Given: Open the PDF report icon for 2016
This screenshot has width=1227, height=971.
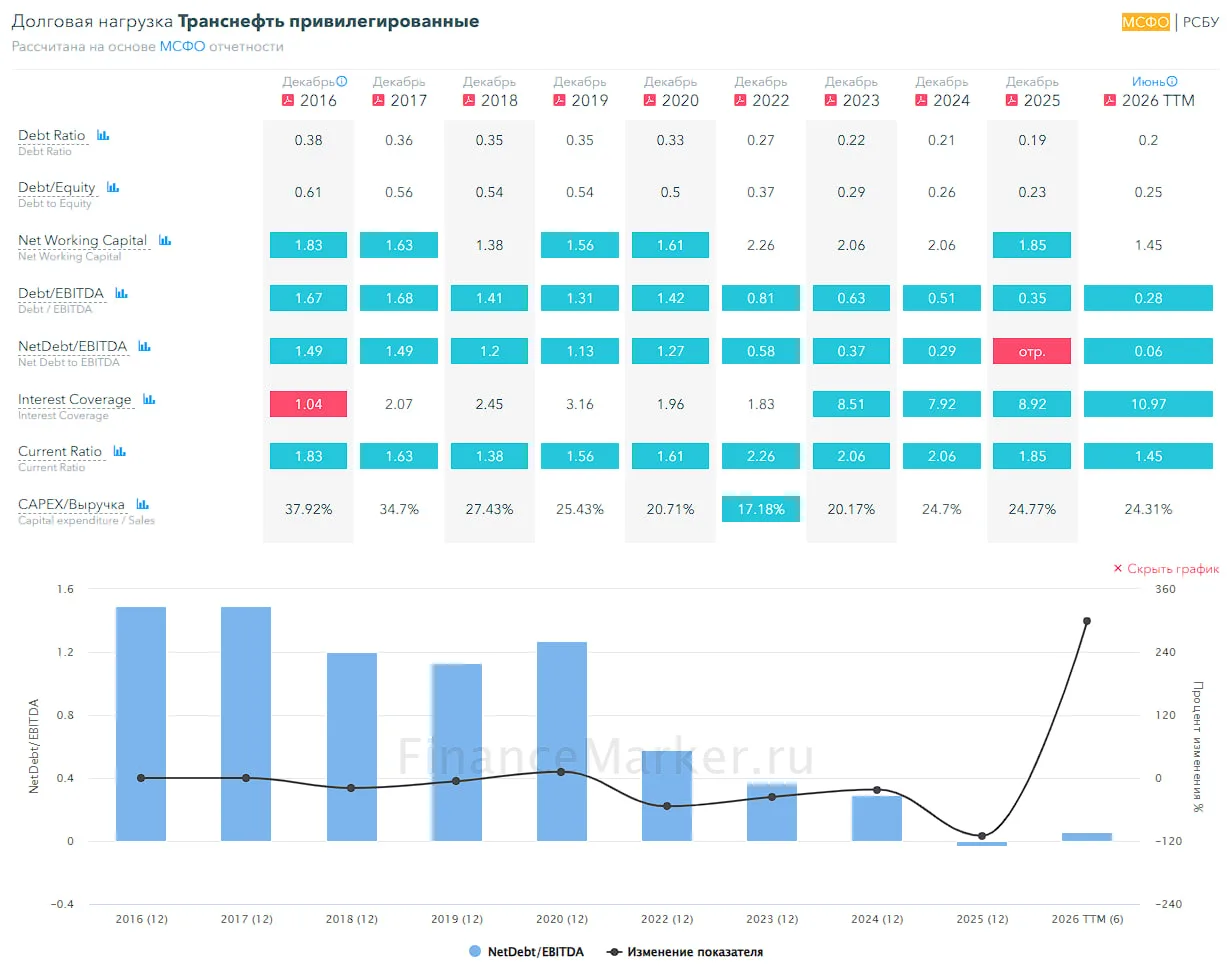Looking at the screenshot, I should (288, 100).
